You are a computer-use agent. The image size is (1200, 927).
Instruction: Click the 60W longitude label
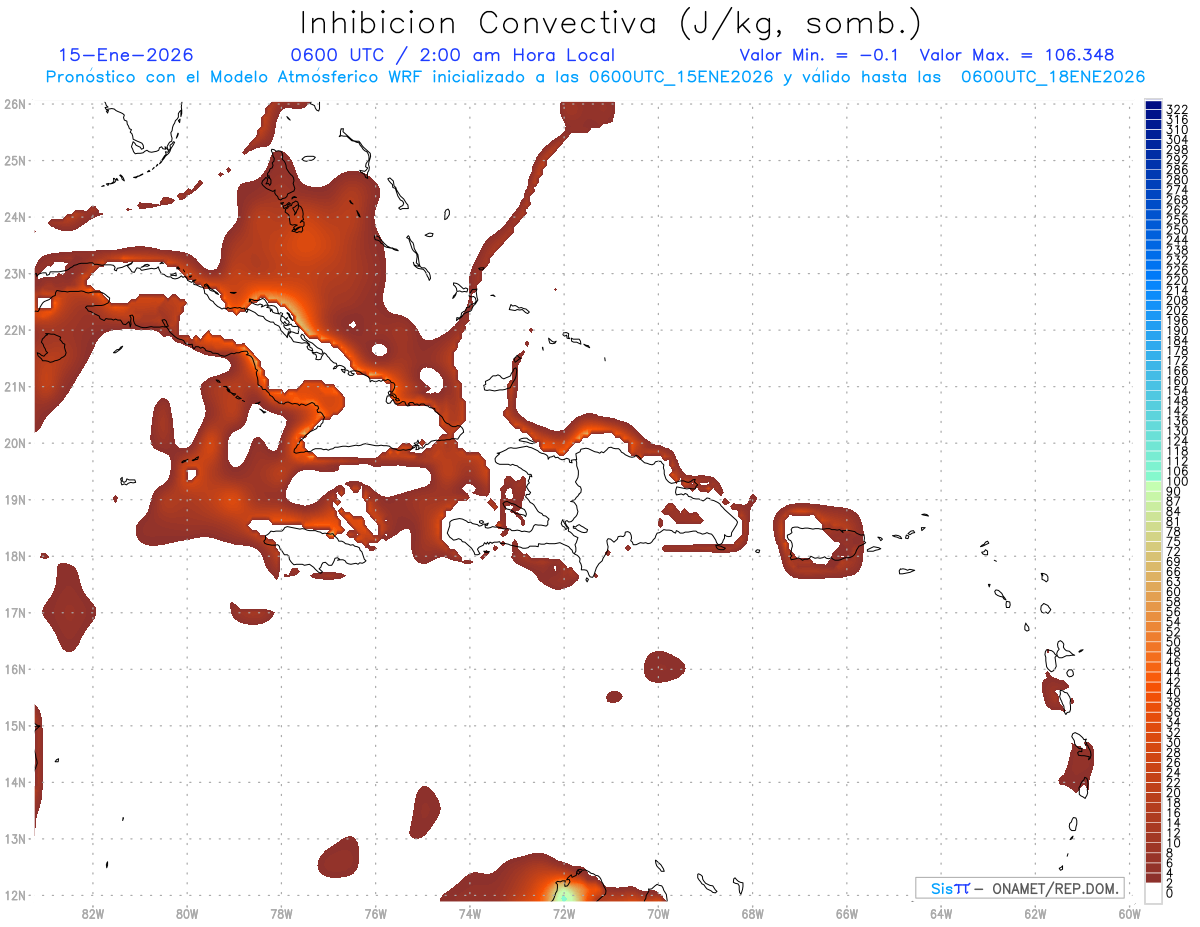click(1129, 913)
